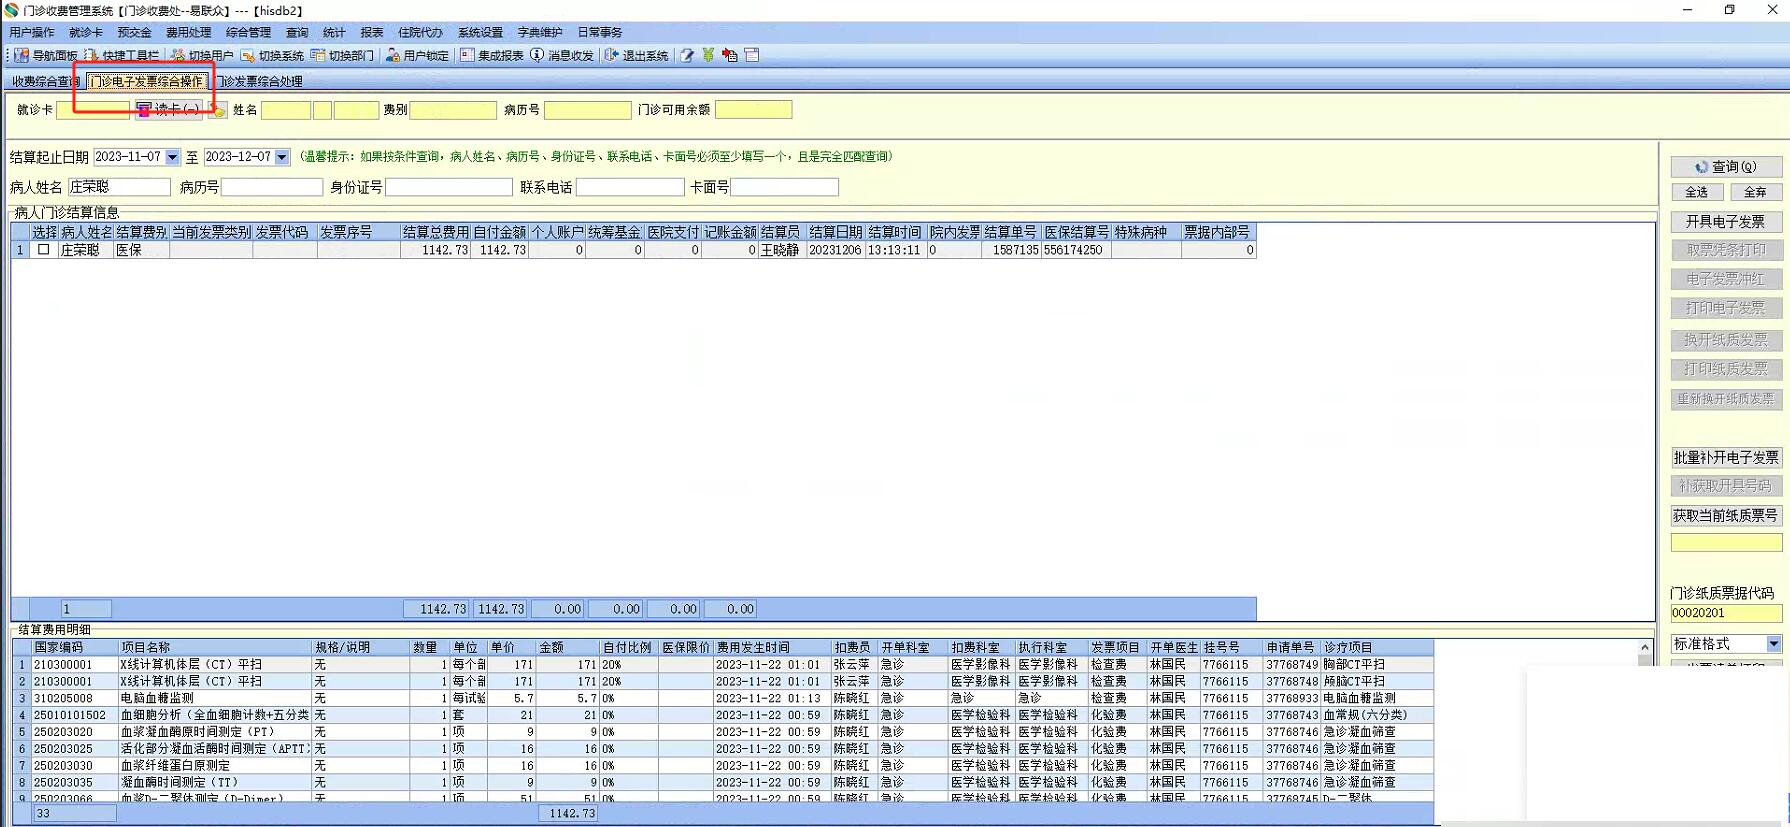1790x827 pixels.
Task: Click the 切换部门 switch department icon
Action: point(342,55)
